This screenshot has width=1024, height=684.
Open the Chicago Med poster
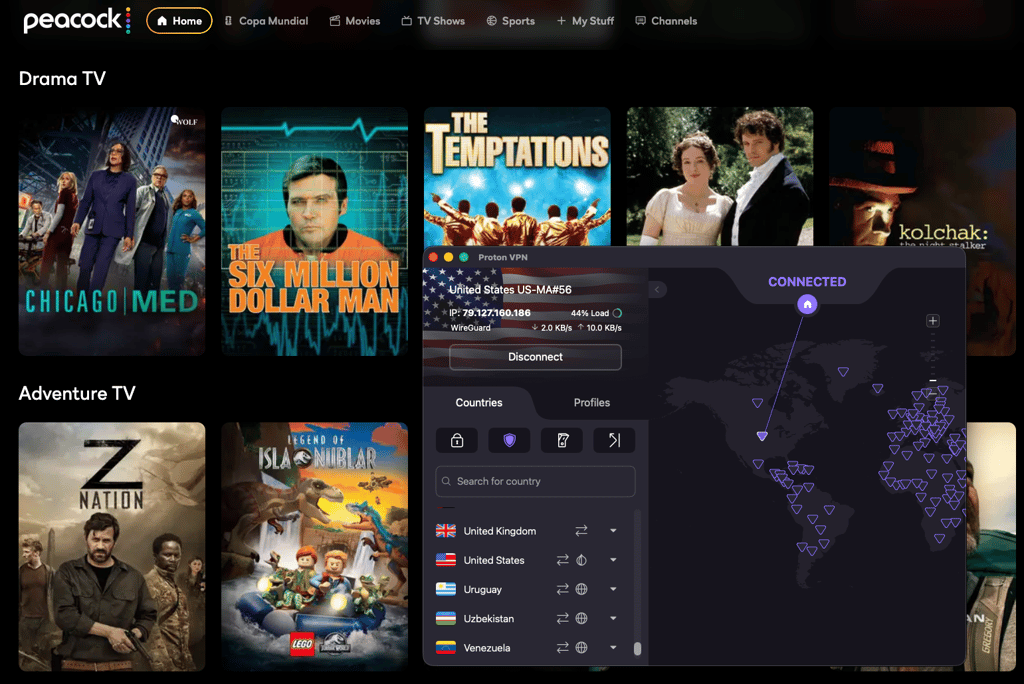pyautogui.click(x=112, y=231)
